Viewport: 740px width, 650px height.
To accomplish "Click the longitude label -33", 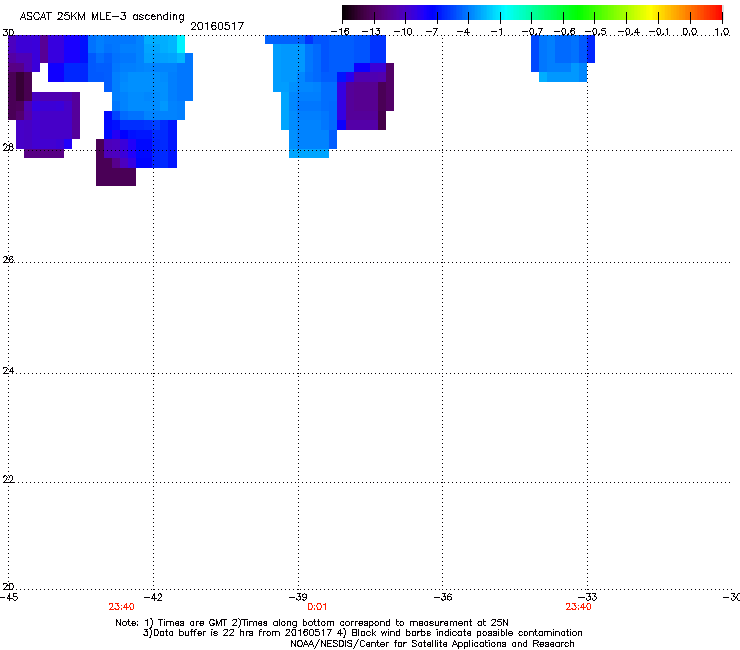I will 588,598.
